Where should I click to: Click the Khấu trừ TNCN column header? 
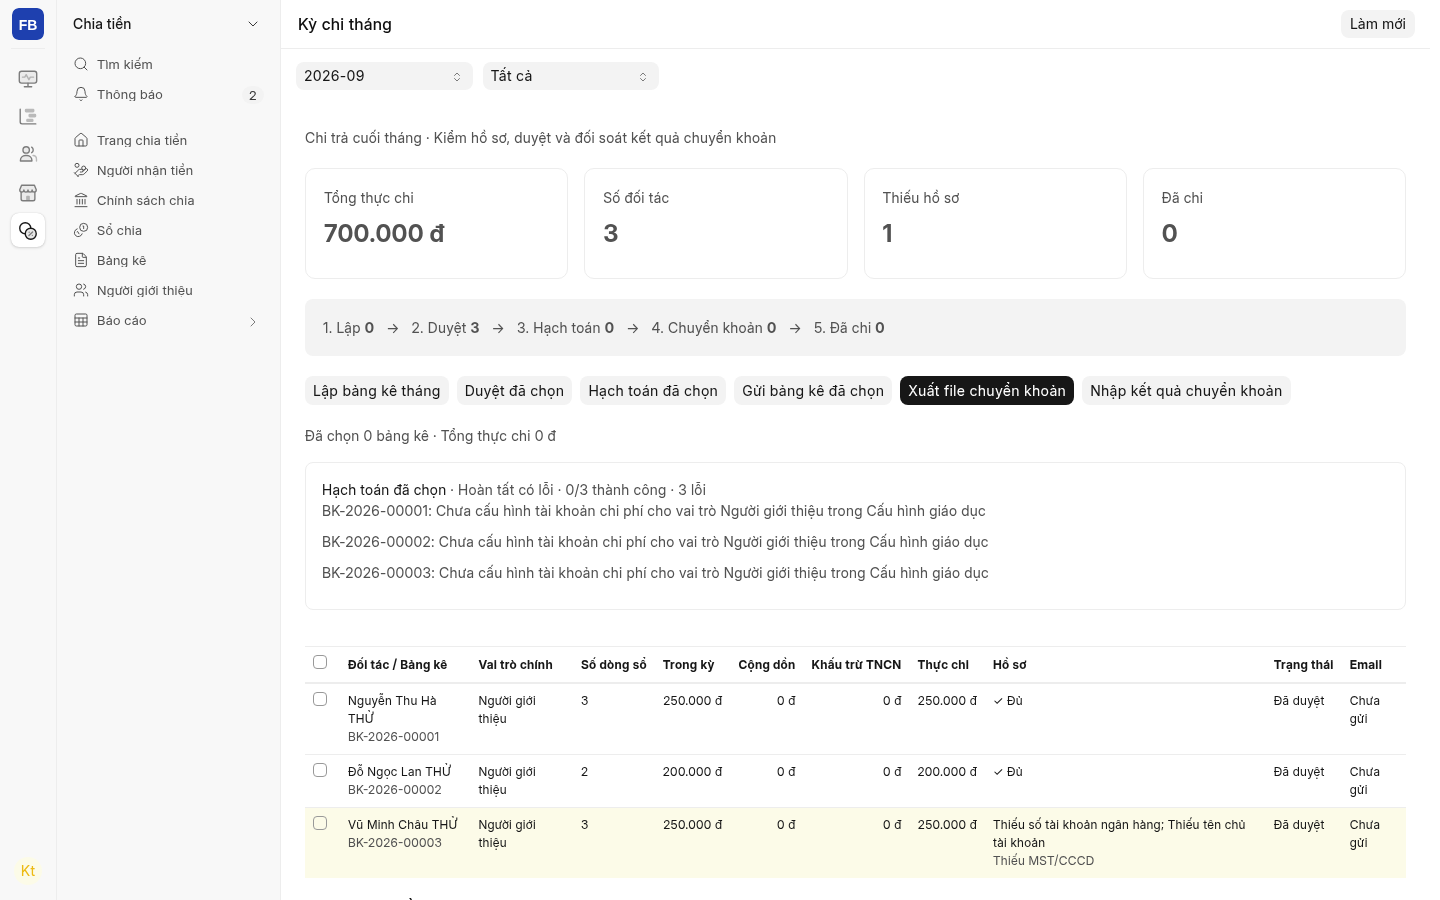coord(856,665)
